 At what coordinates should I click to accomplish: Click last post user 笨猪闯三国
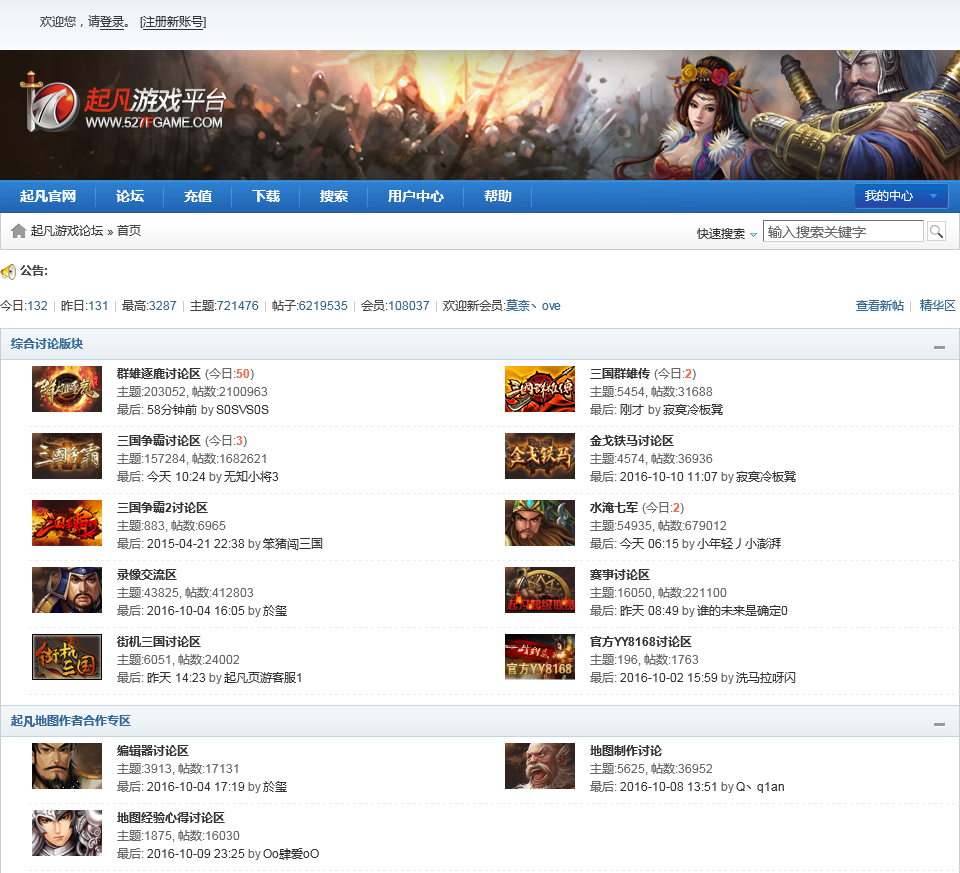click(293, 544)
